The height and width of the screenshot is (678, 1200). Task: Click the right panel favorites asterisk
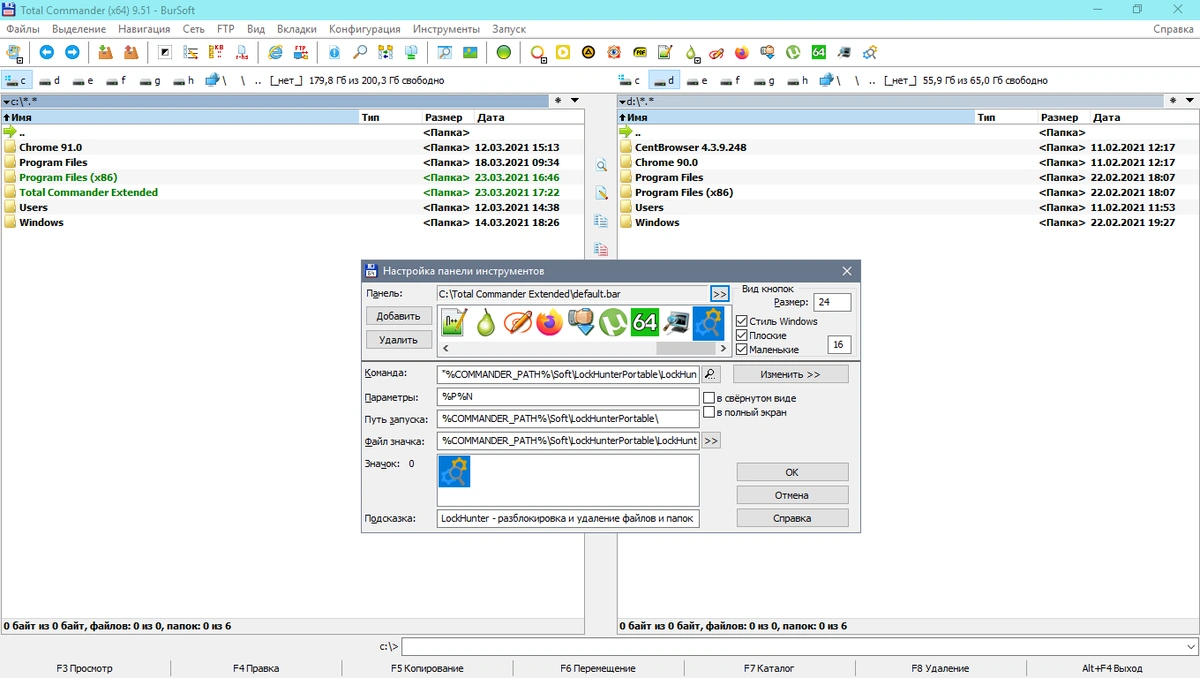[1173, 101]
